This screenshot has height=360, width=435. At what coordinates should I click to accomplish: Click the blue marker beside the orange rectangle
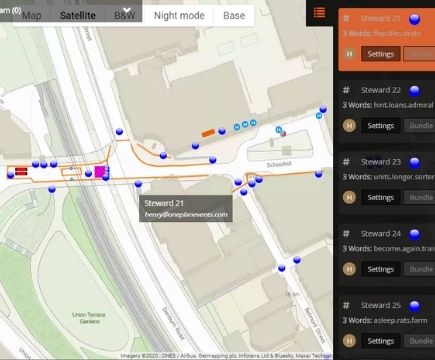222,131
